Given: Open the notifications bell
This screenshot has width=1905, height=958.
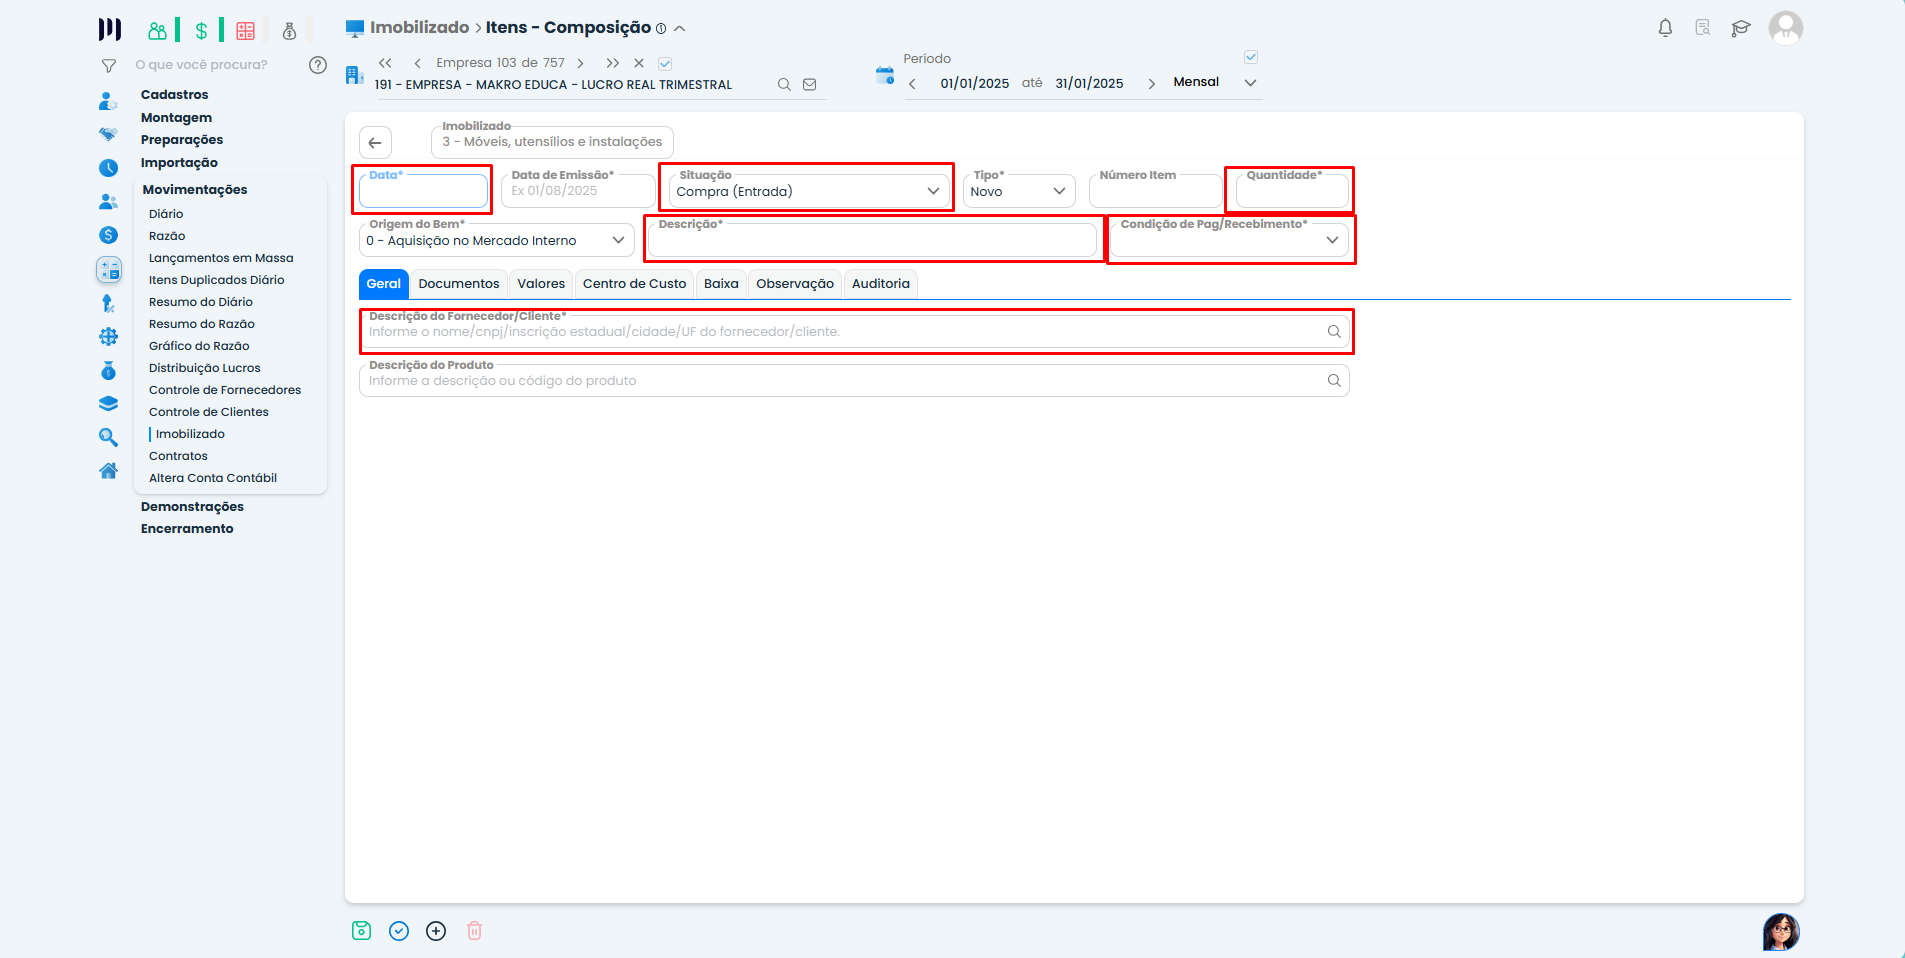Looking at the screenshot, I should pyautogui.click(x=1665, y=28).
